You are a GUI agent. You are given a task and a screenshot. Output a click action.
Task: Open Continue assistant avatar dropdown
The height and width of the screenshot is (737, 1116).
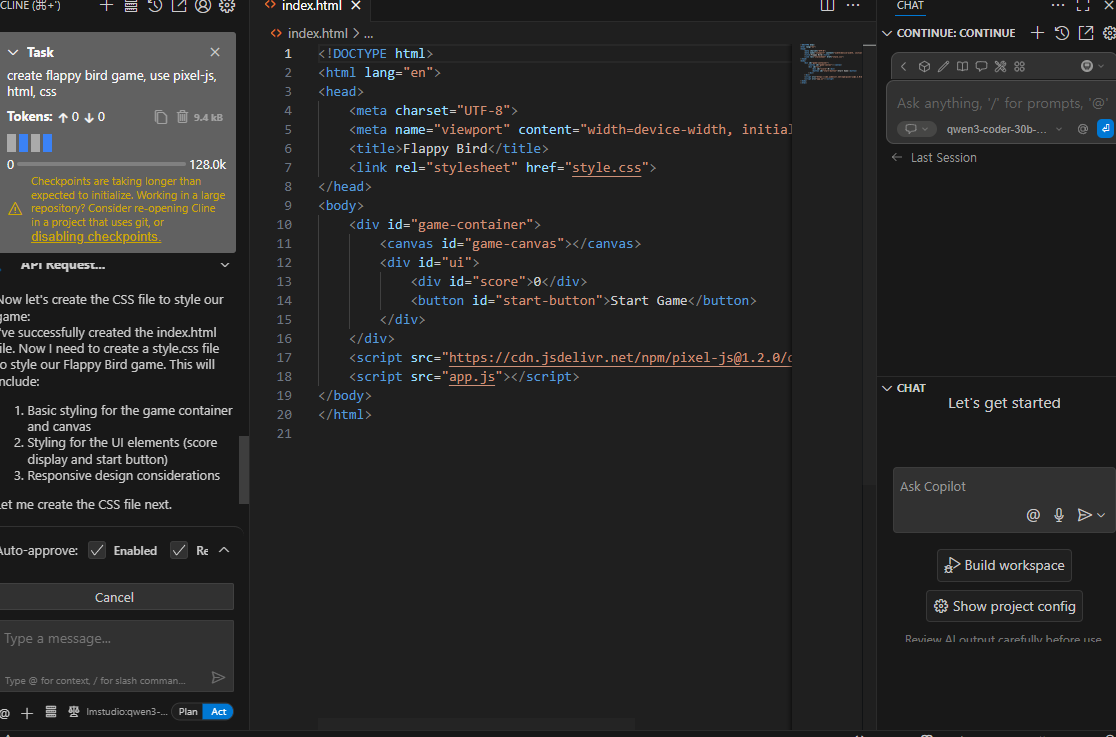[1093, 66]
